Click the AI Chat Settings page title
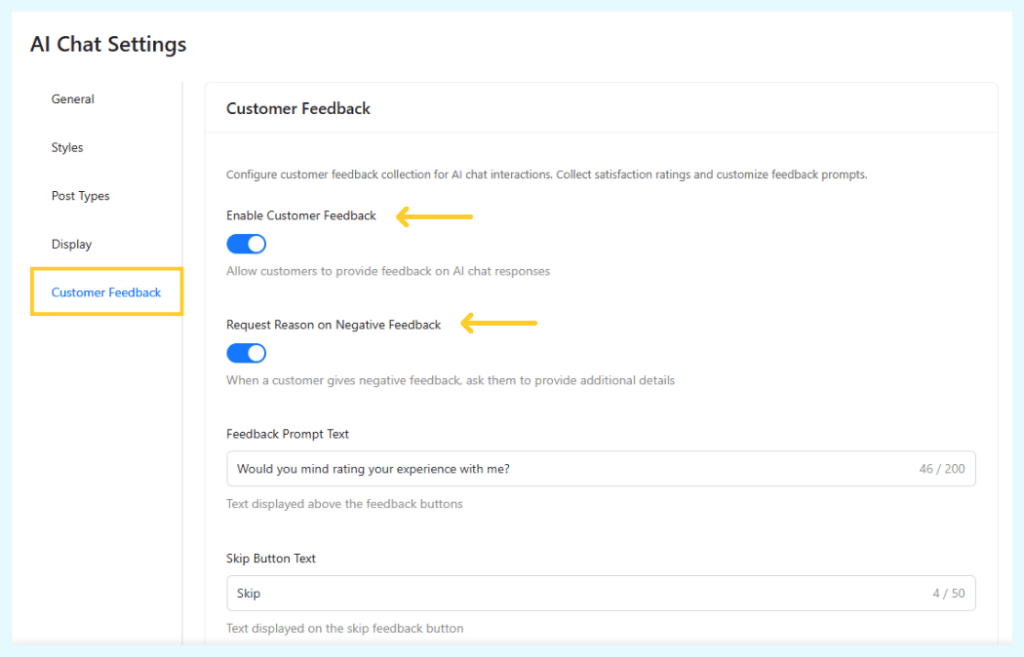Image resolution: width=1024 pixels, height=657 pixels. (x=107, y=44)
